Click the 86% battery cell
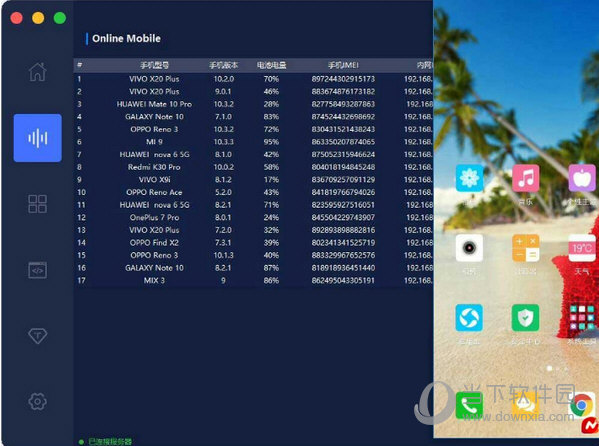Screen dimensions: 599x446 271,281
